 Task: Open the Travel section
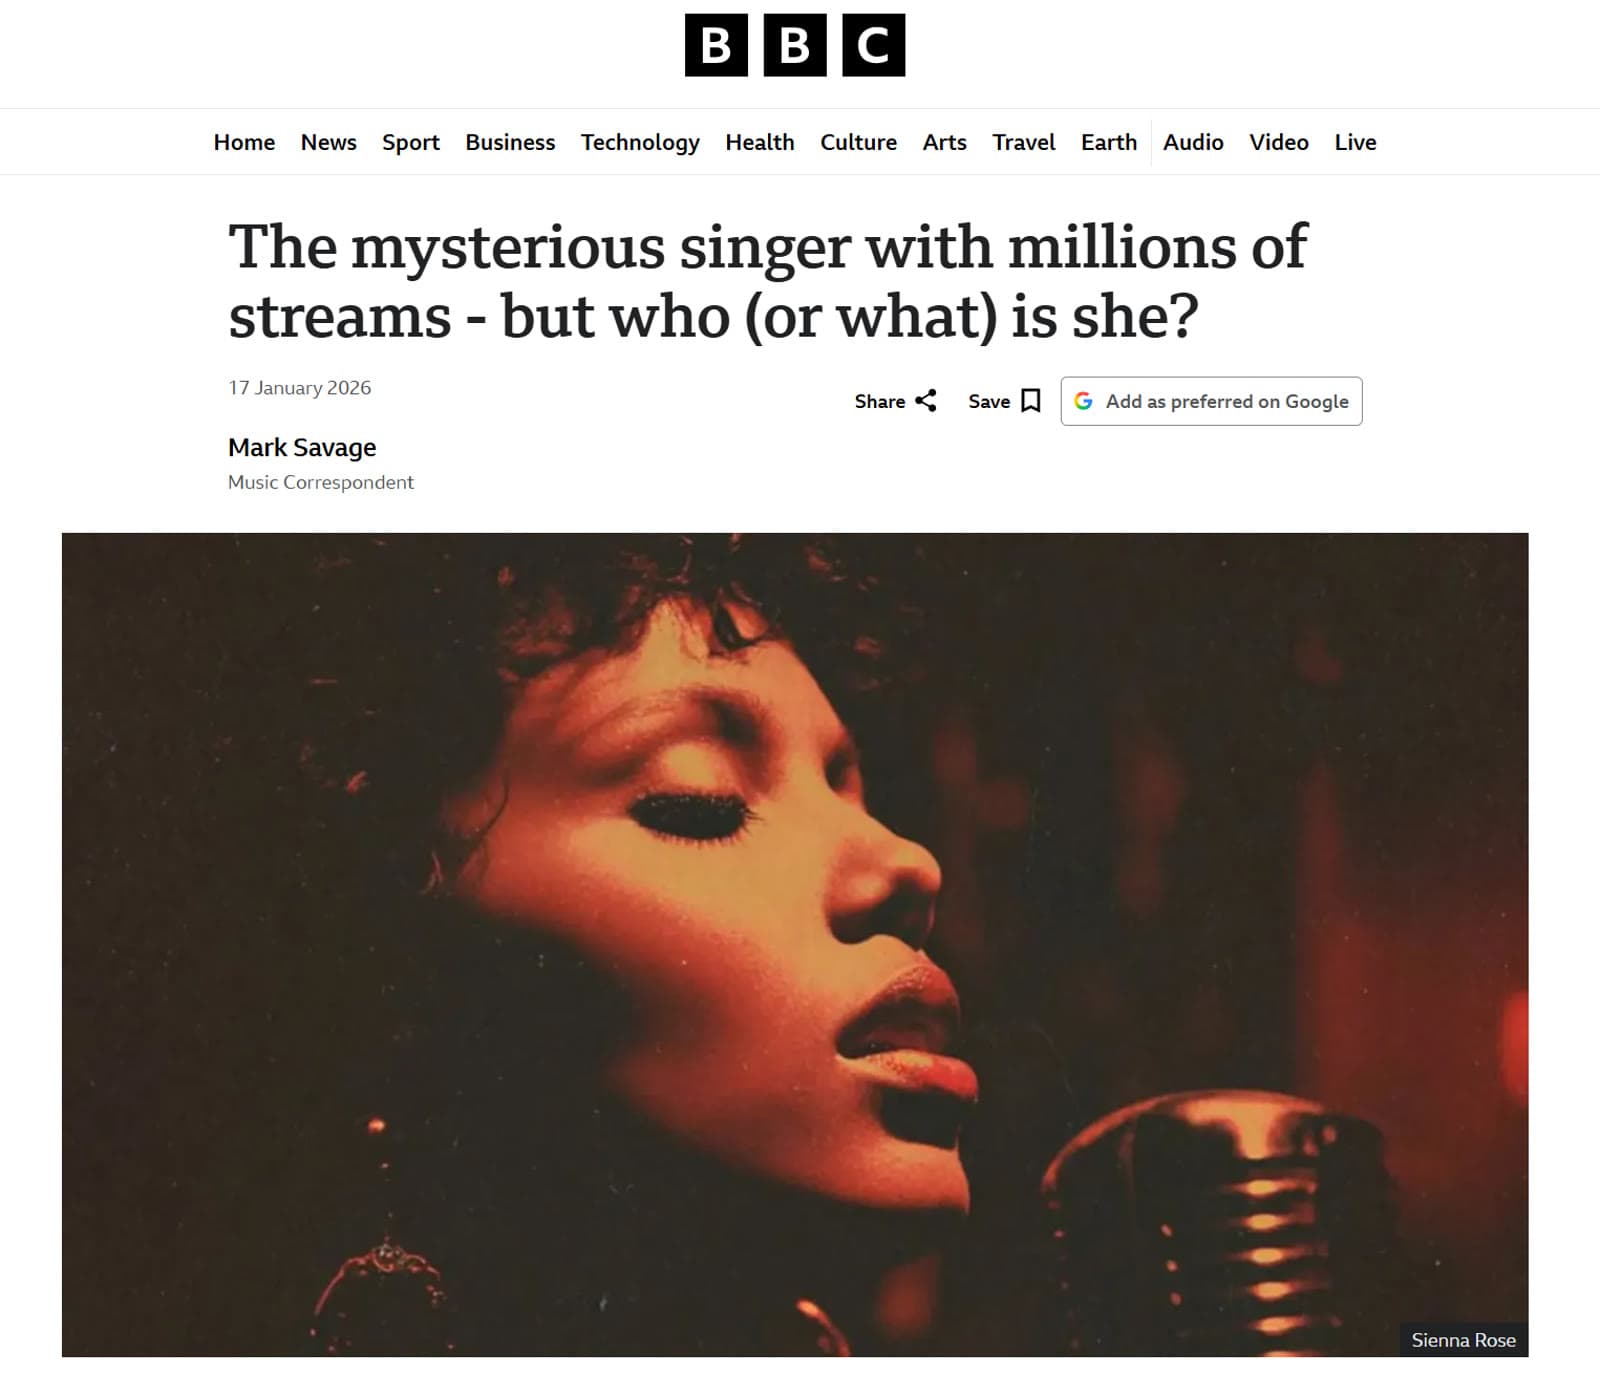[x=1023, y=142]
